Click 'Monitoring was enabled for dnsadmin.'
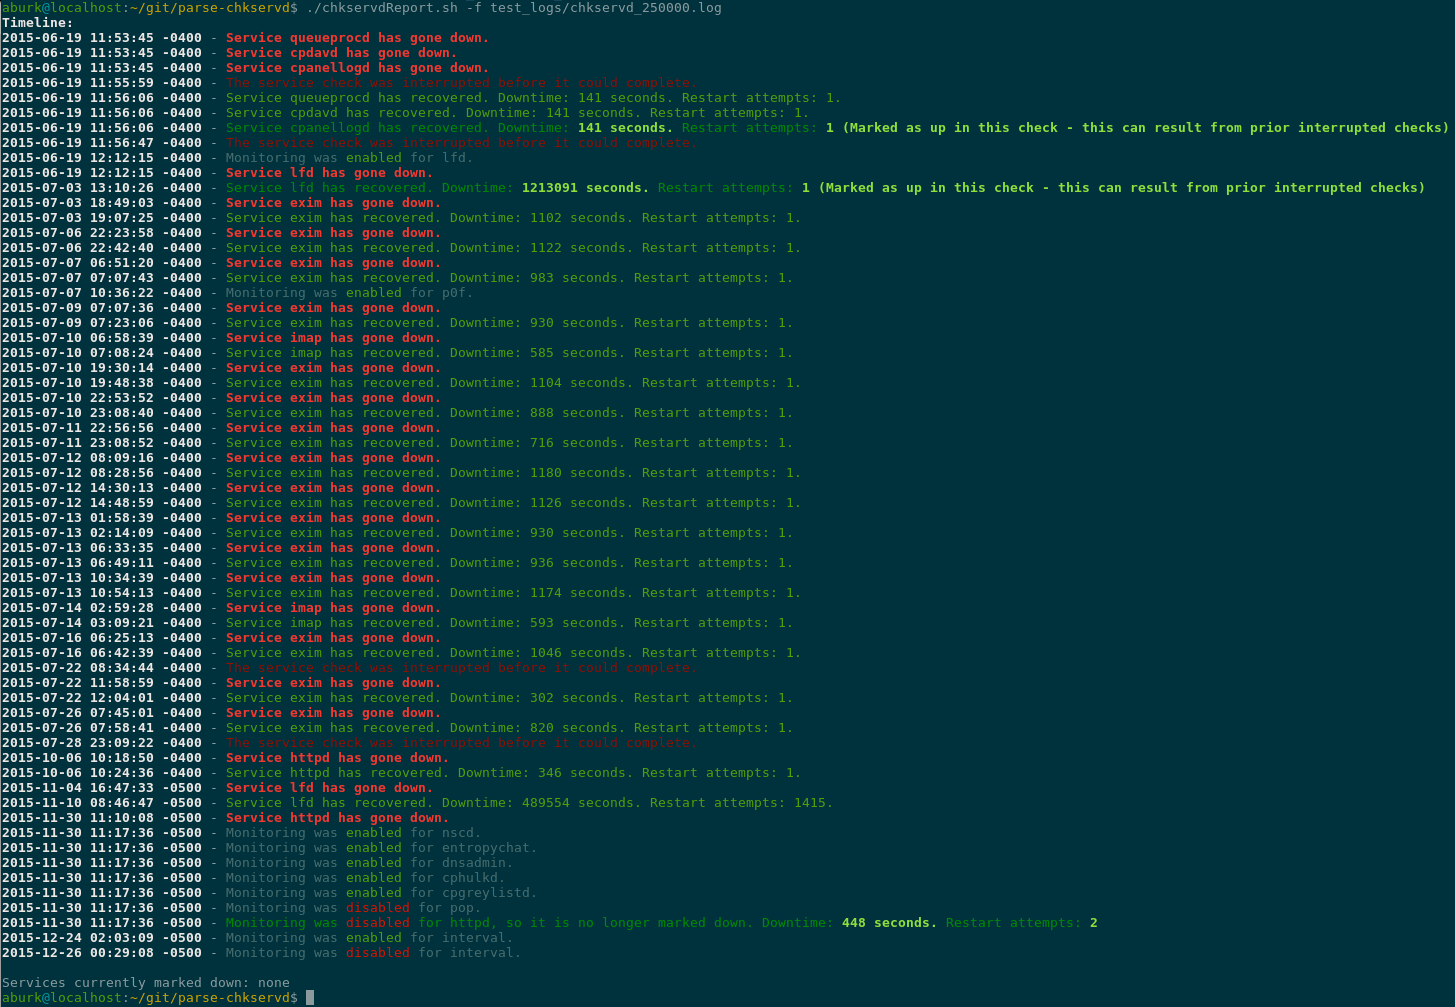This screenshot has width=1455, height=1007. pyautogui.click(x=370, y=863)
